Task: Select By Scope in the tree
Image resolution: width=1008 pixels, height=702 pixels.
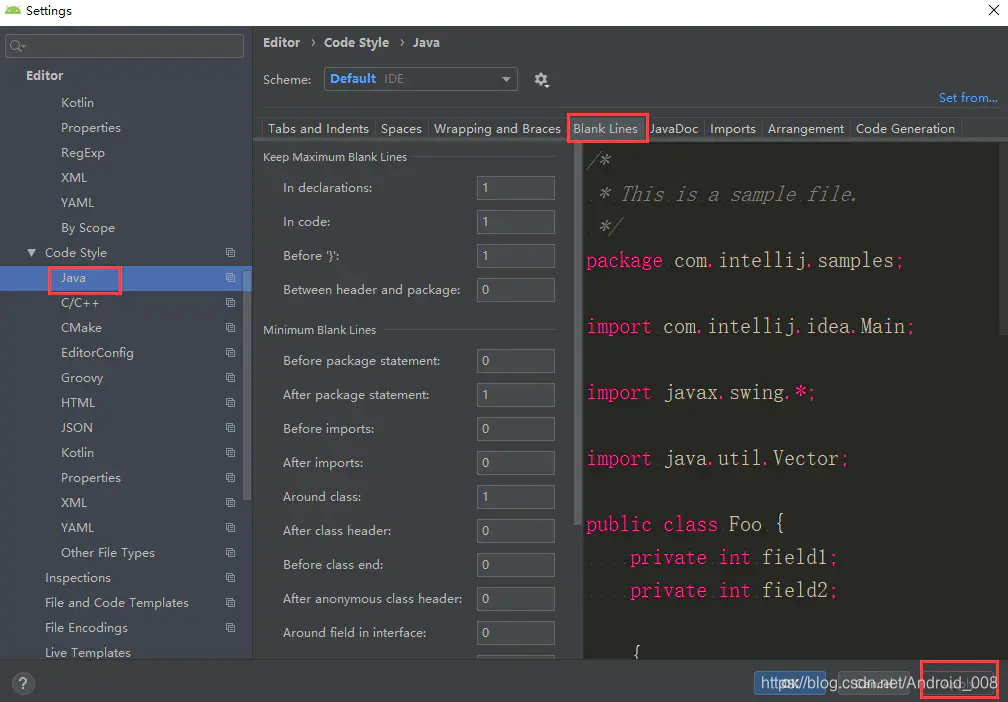Action: (x=87, y=228)
